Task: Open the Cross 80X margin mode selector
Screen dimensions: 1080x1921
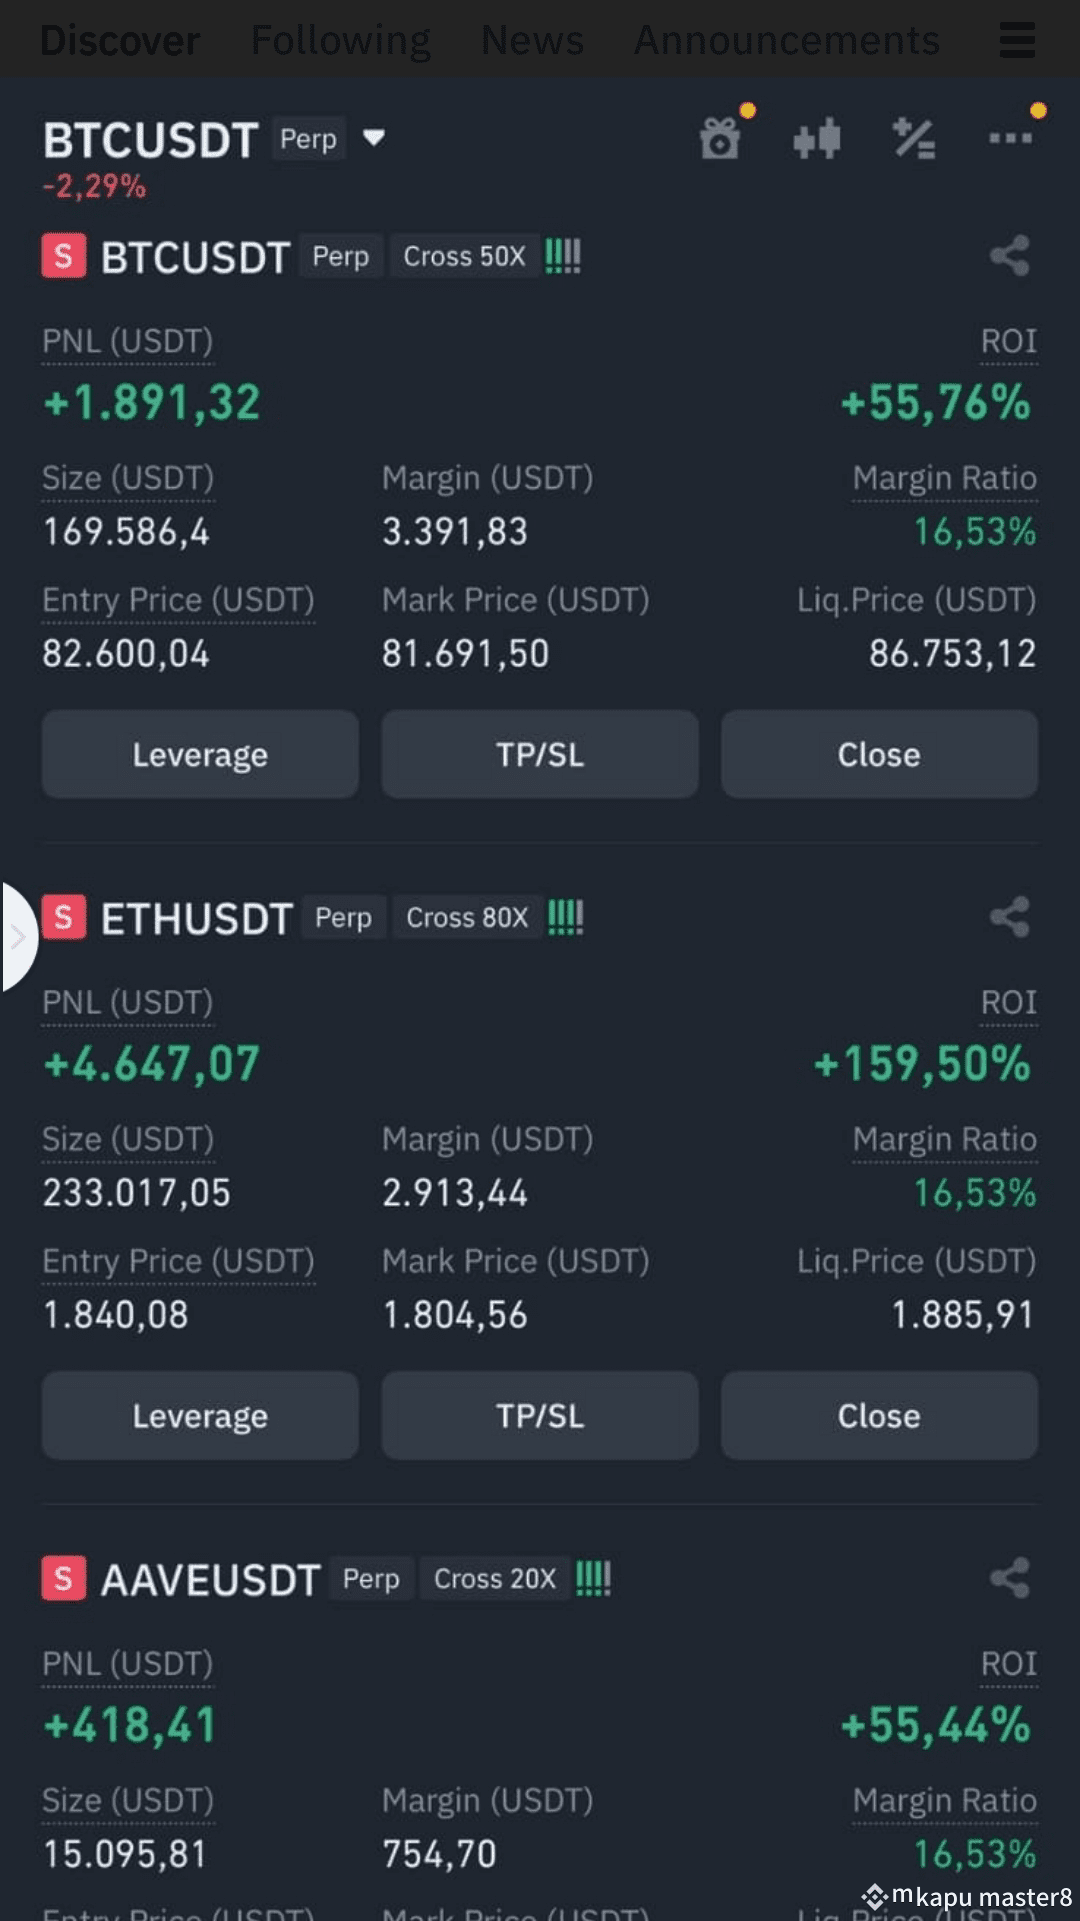Action: pos(467,917)
